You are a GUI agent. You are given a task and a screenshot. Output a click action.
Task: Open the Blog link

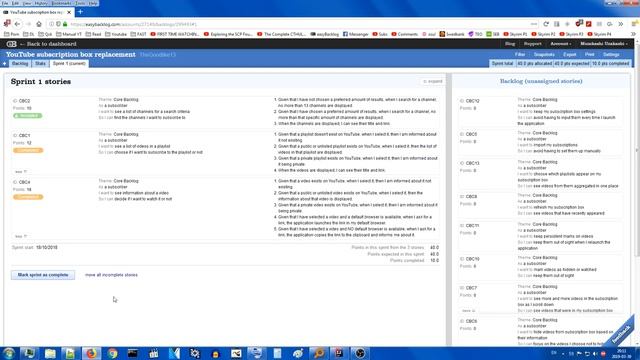(x=510, y=44)
